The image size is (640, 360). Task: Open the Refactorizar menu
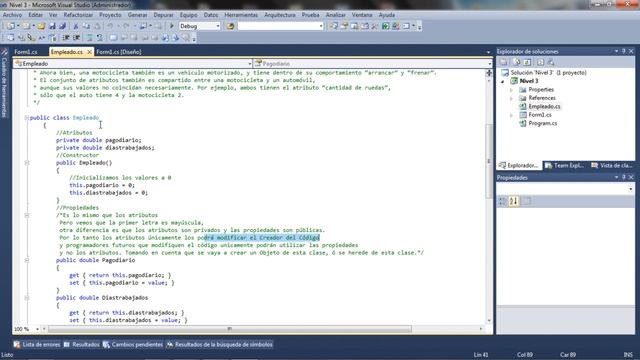point(78,15)
